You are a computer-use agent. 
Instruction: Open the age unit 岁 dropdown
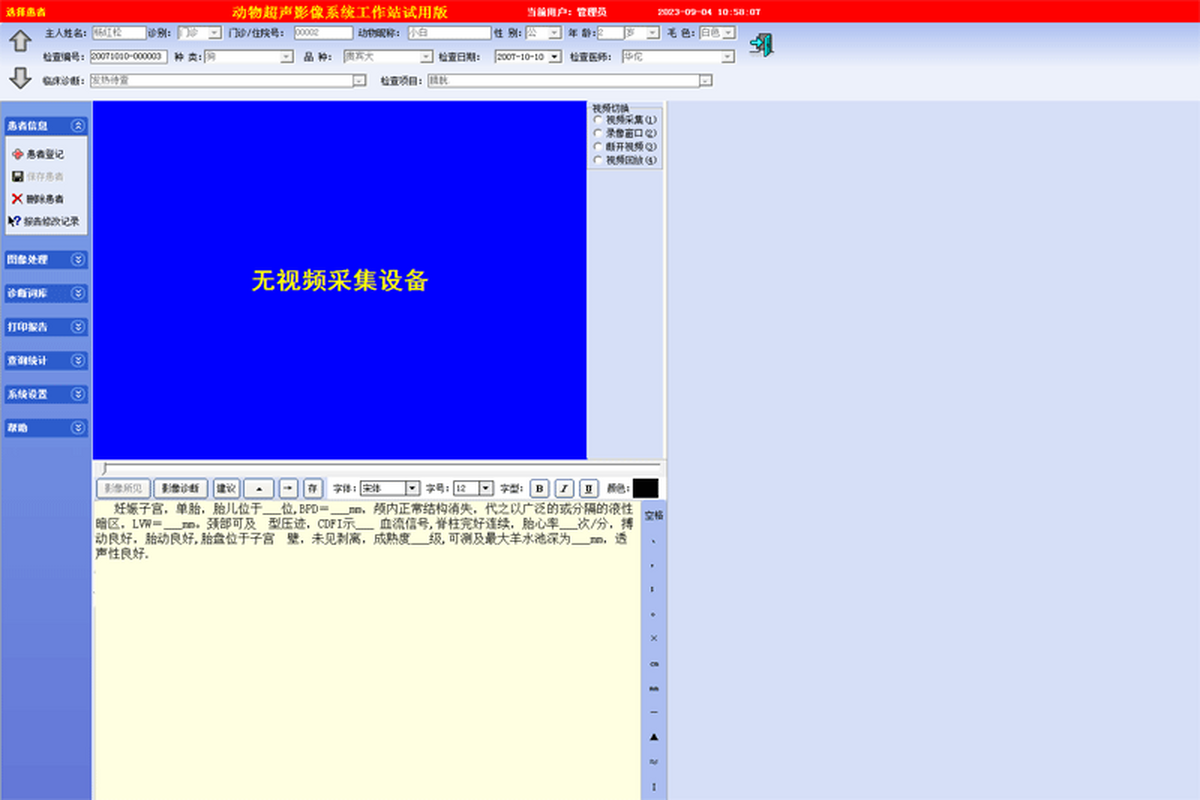(653, 33)
